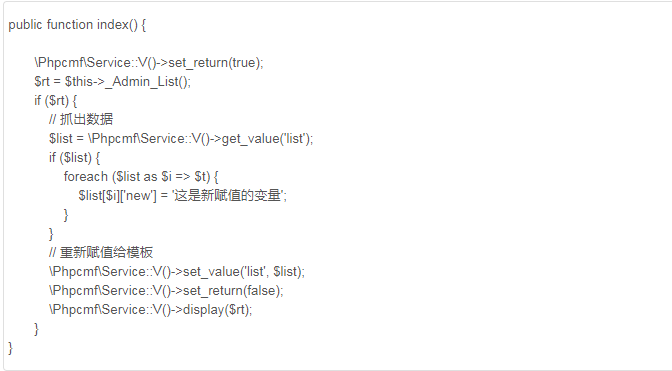Click the closing brace of the foreach loop

pyautogui.click(x=66, y=215)
